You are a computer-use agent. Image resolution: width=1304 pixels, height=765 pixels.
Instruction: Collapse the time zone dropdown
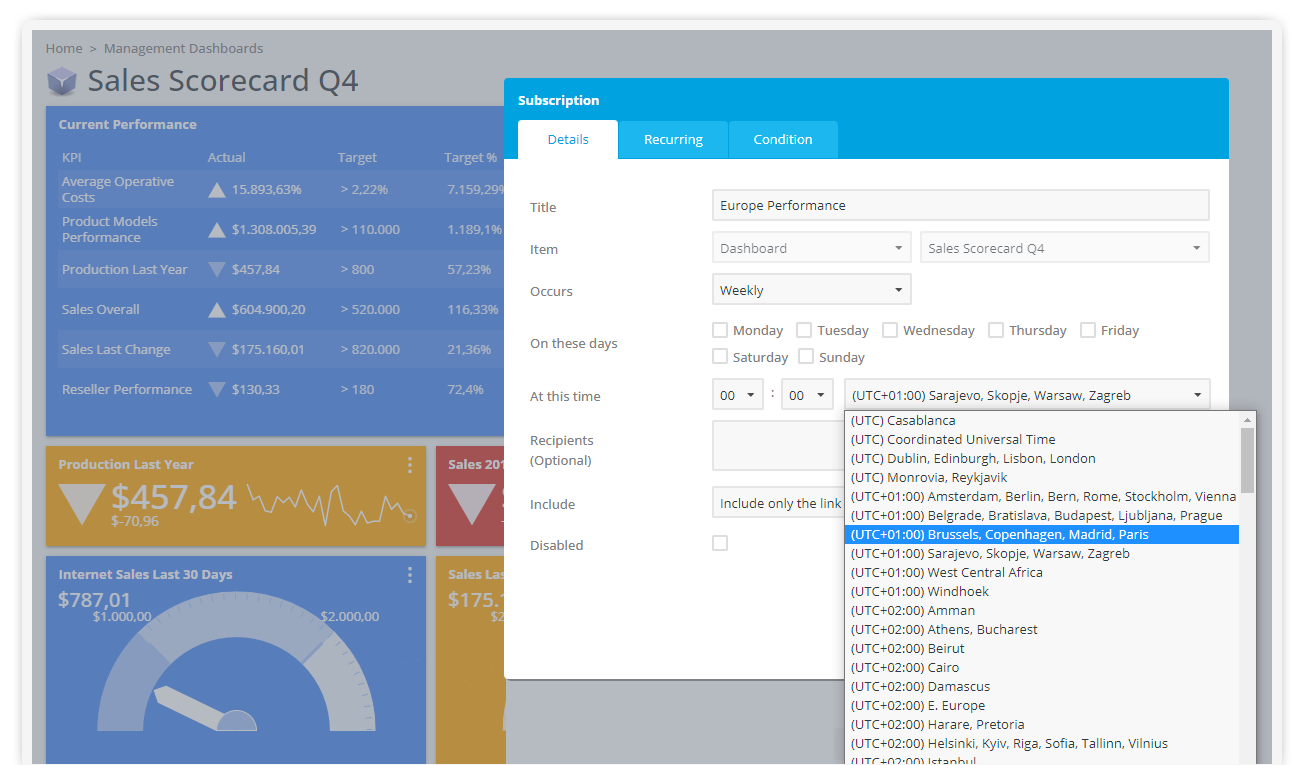[x=1027, y=395]
